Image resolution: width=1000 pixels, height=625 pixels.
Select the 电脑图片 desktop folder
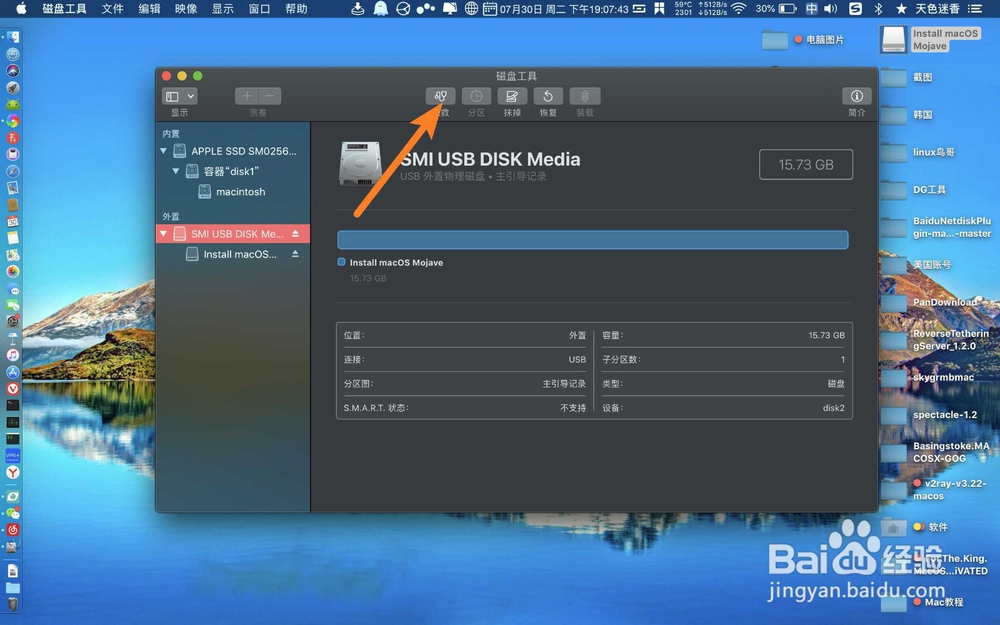pos(775,40)
